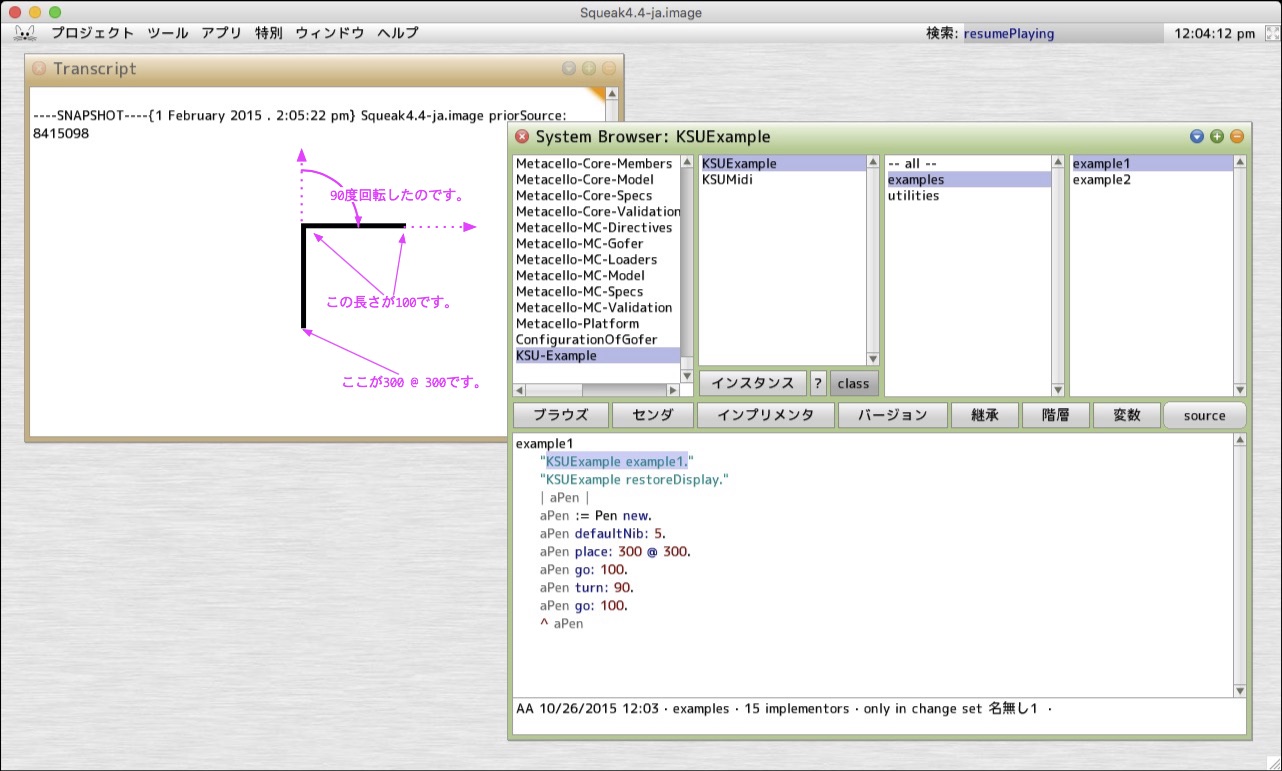The height and width of the screenshot is (771, 1282).
Task: Select Metacello-MC-Gofer package
Action: point(596,244)
